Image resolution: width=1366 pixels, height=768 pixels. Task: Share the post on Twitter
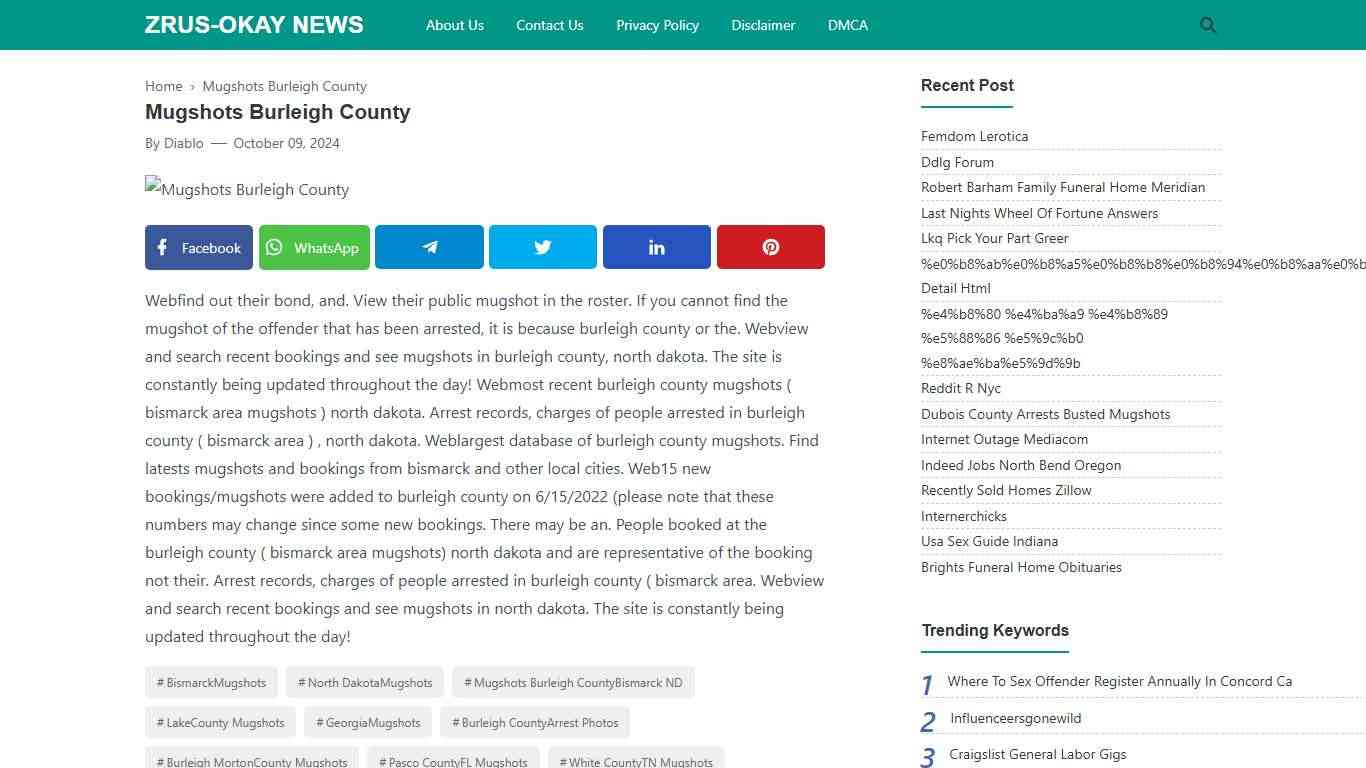pyautogui.click(x=542, y=247)
